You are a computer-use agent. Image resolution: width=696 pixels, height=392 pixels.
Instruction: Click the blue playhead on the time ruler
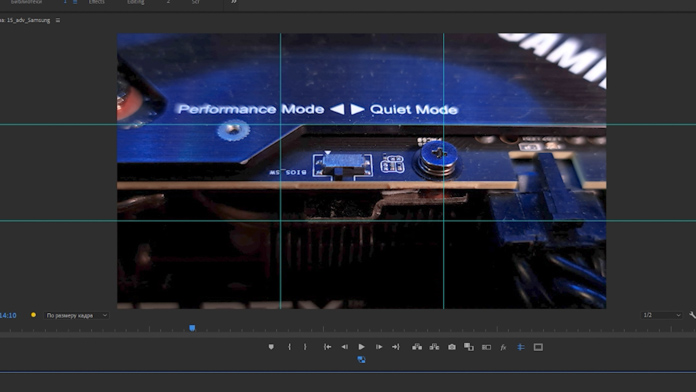(192, 328)
